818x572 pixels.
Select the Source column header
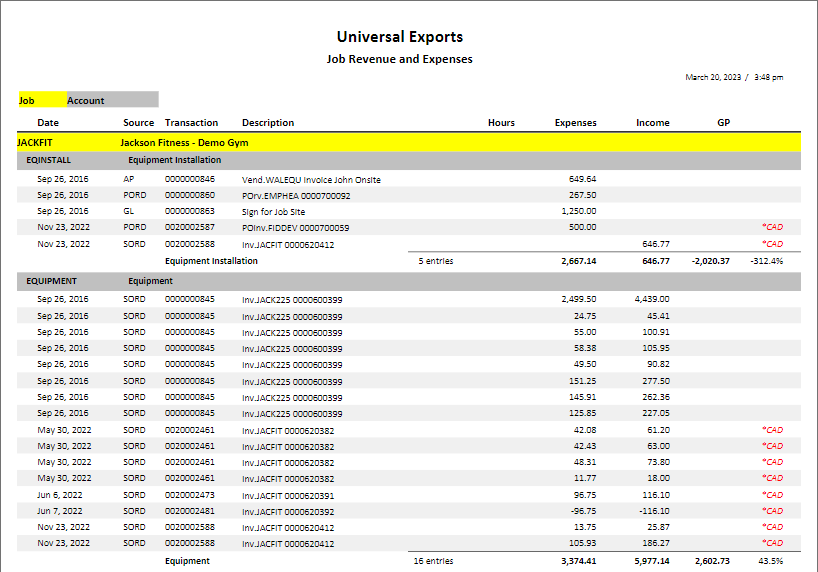(138, 123)
